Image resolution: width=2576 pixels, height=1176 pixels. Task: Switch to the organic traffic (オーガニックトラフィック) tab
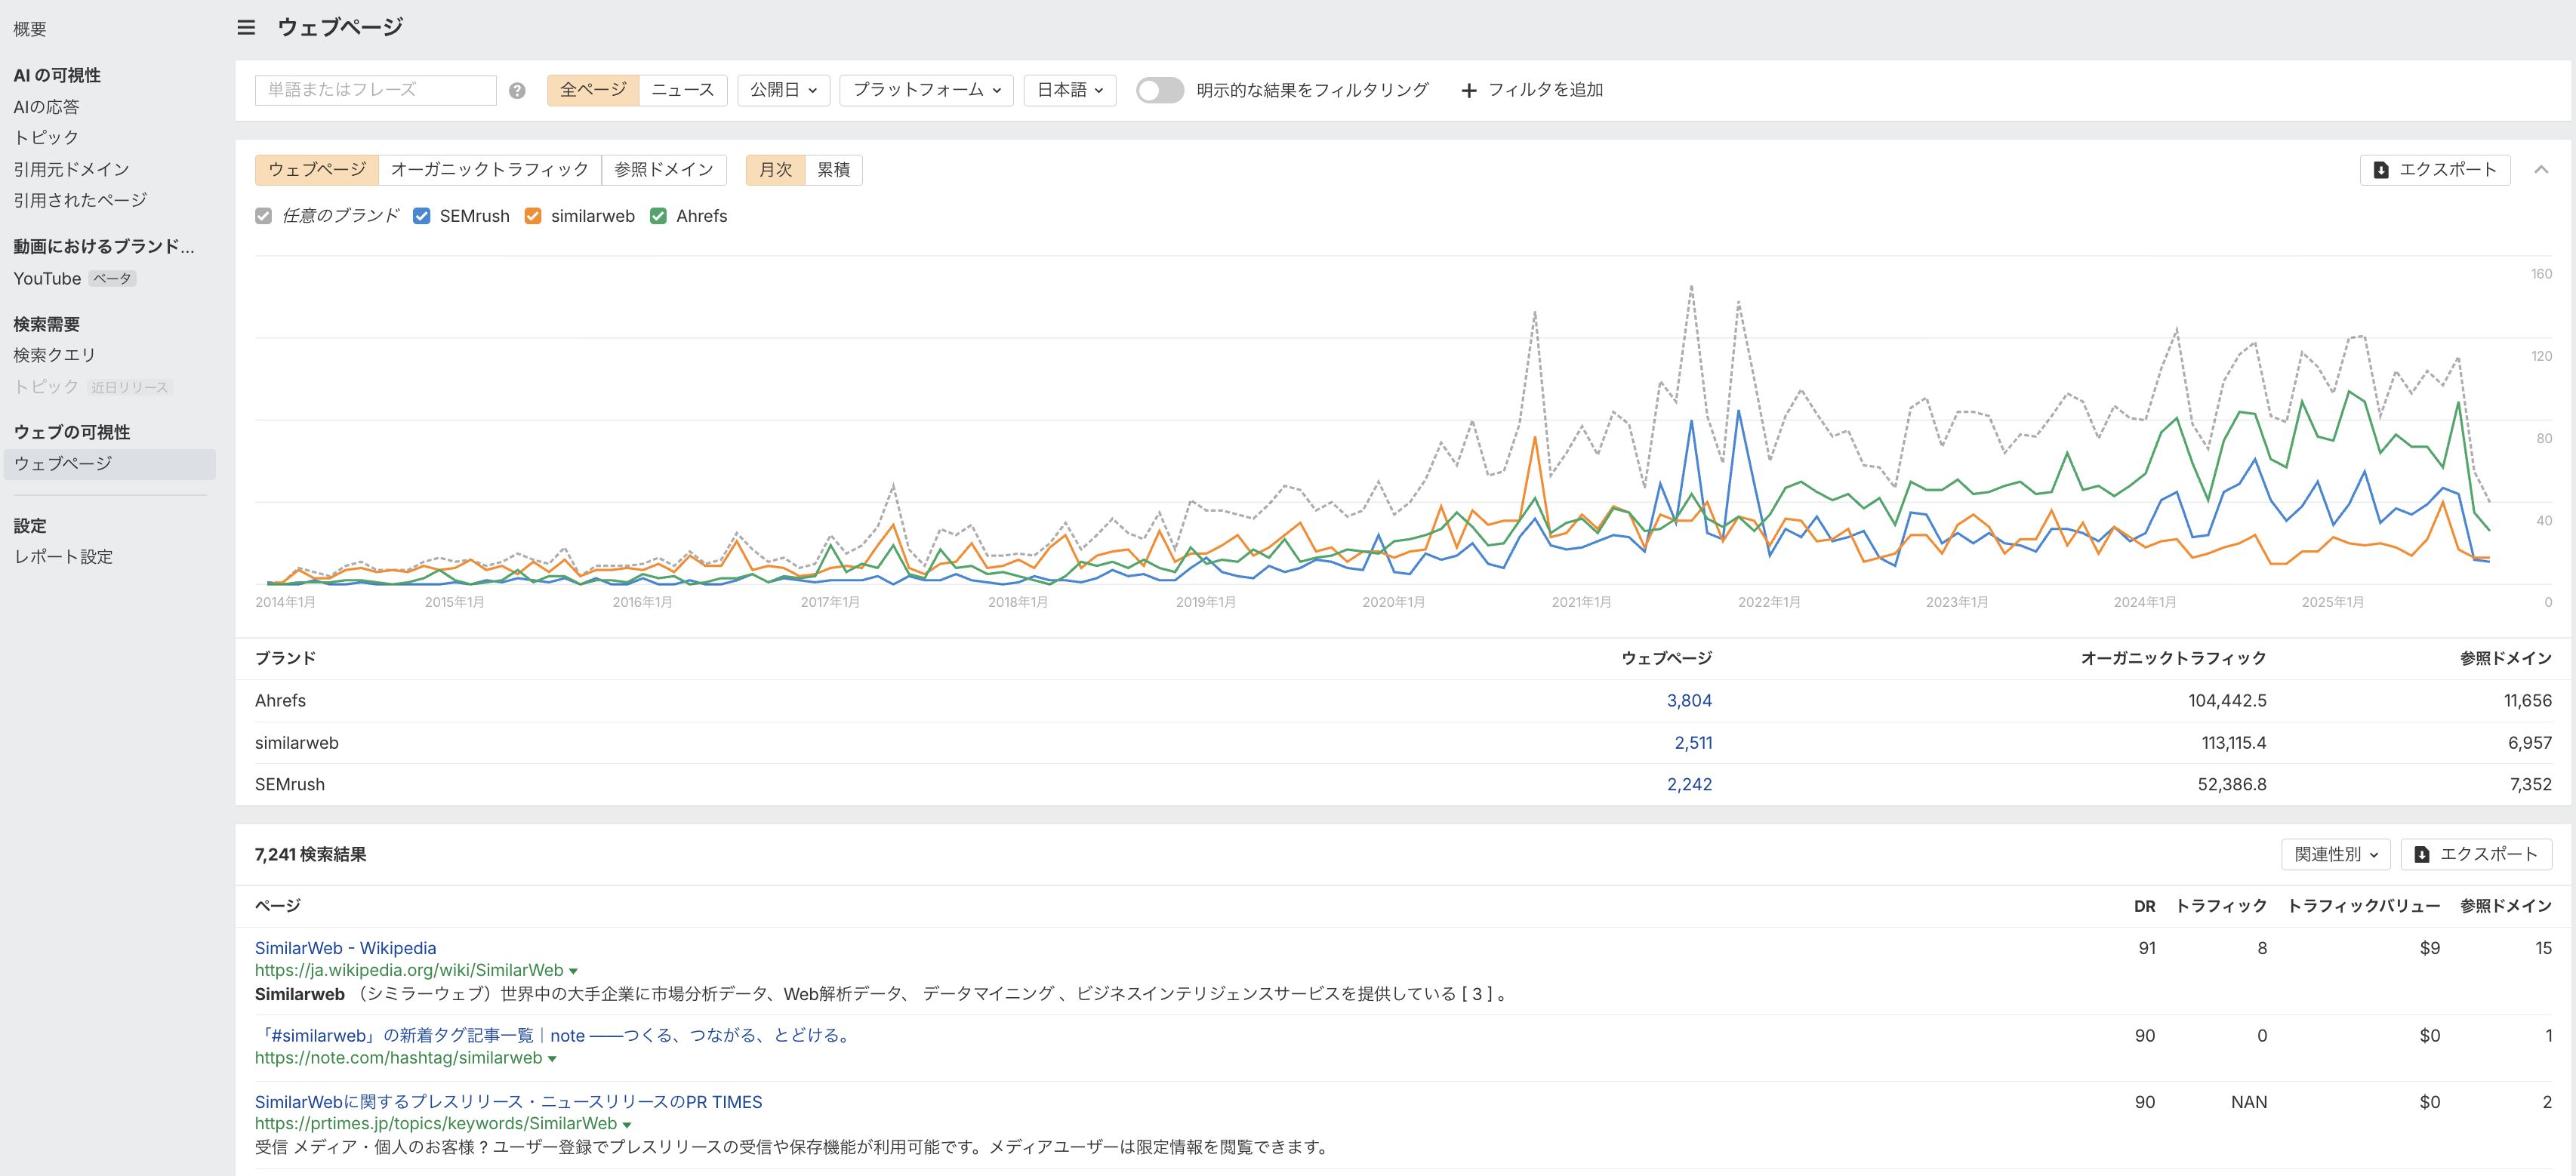(x=489, y=170)
